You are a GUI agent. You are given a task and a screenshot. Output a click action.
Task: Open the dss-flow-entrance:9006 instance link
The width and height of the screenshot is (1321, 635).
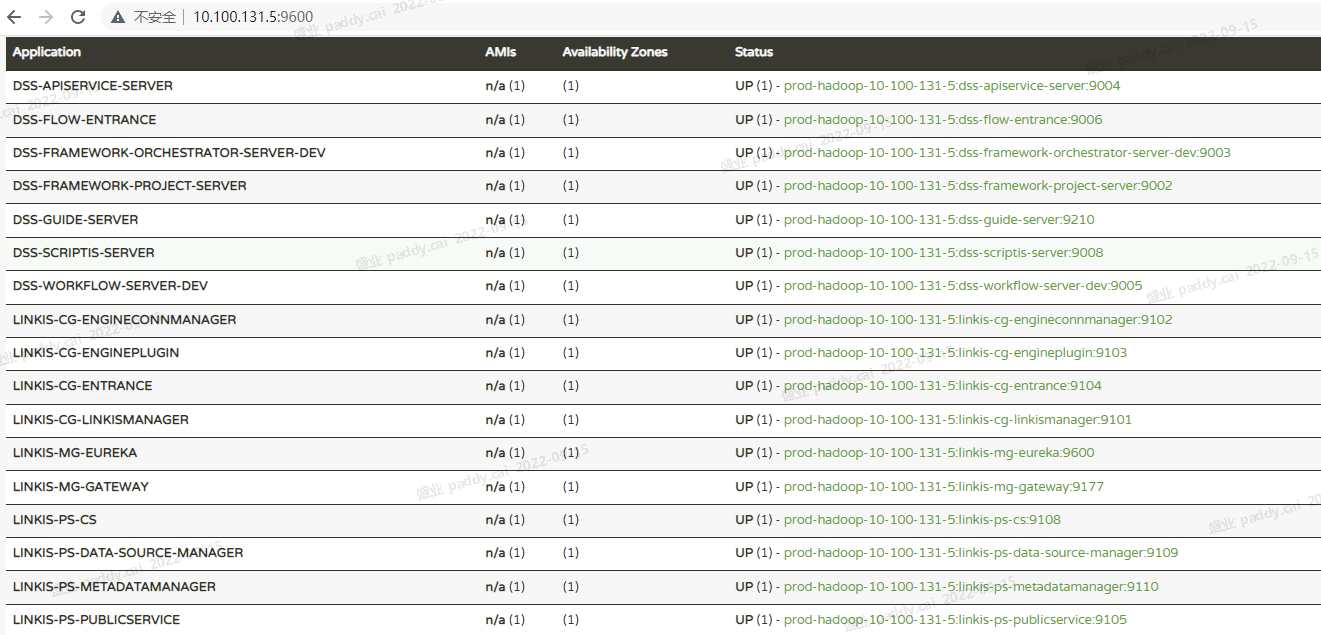[943, 120]
